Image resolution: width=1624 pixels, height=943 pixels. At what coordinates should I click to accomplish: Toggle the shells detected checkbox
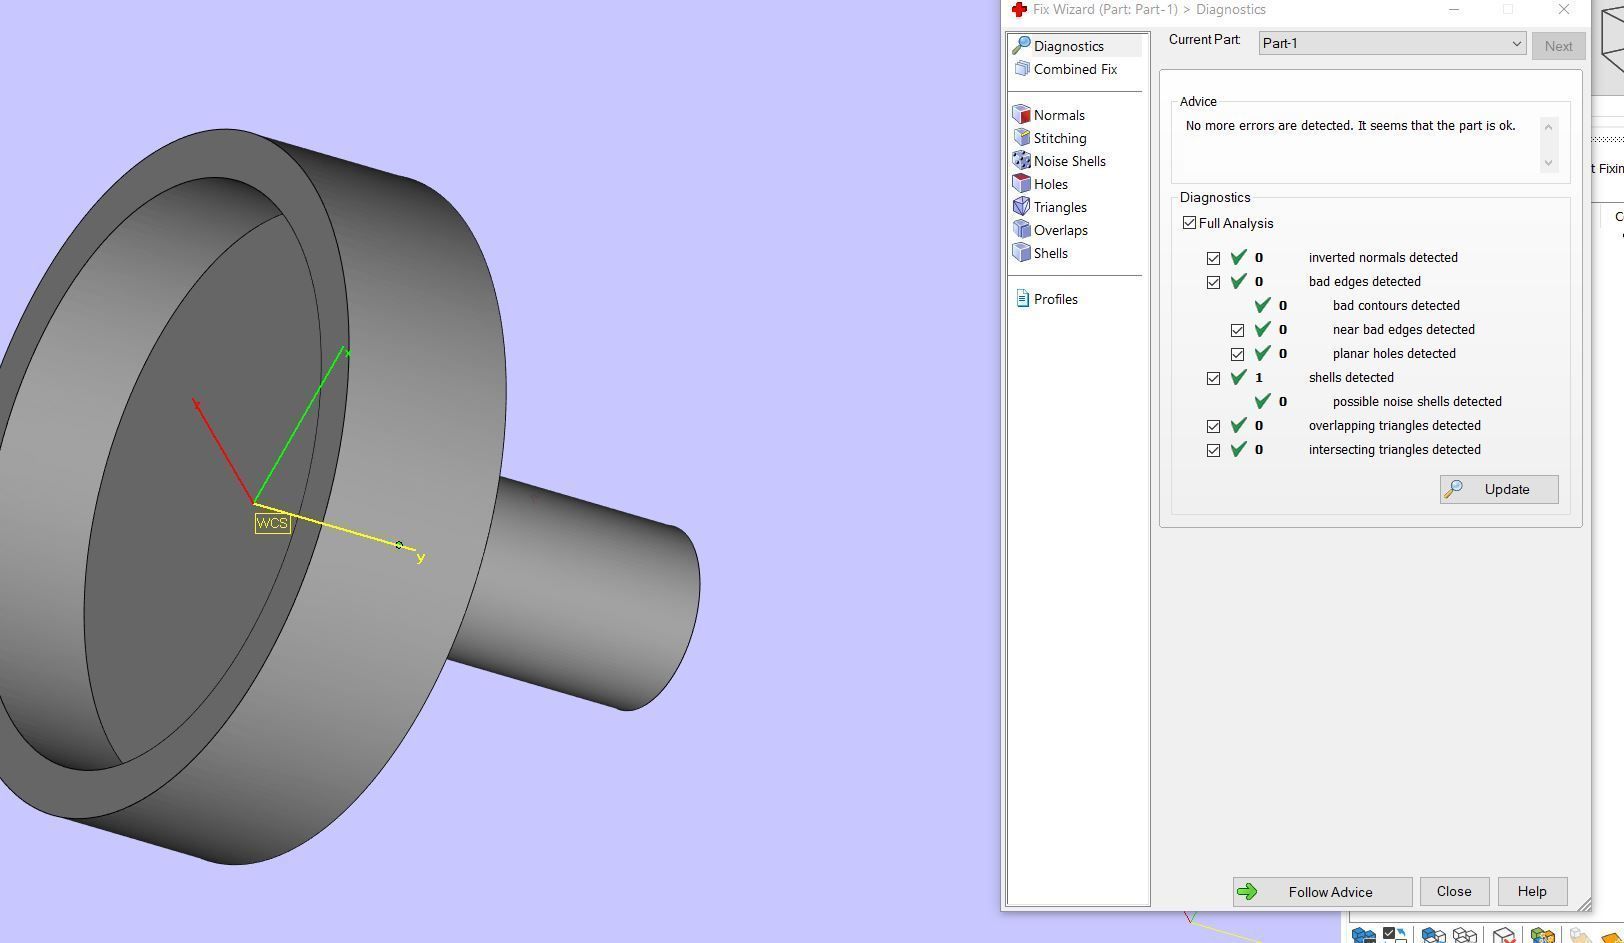tap(1213, 378)
